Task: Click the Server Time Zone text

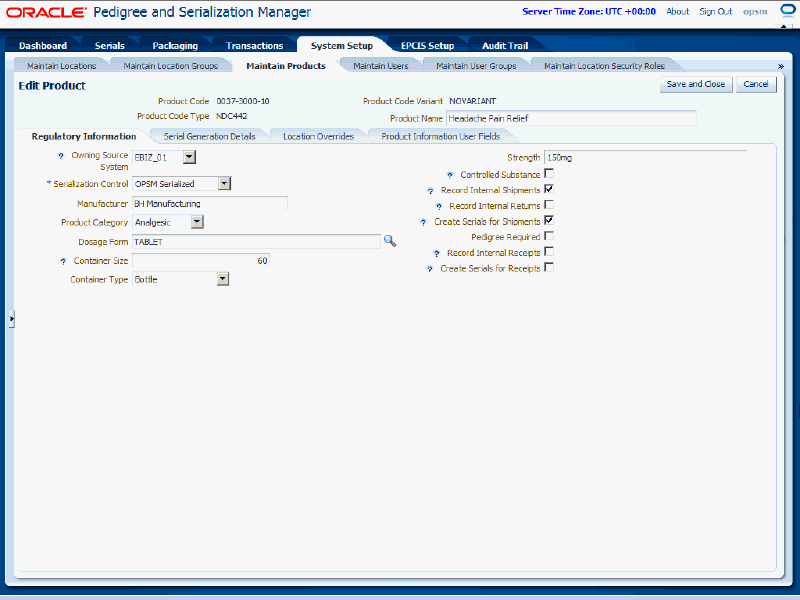Action: click(589, 11)
